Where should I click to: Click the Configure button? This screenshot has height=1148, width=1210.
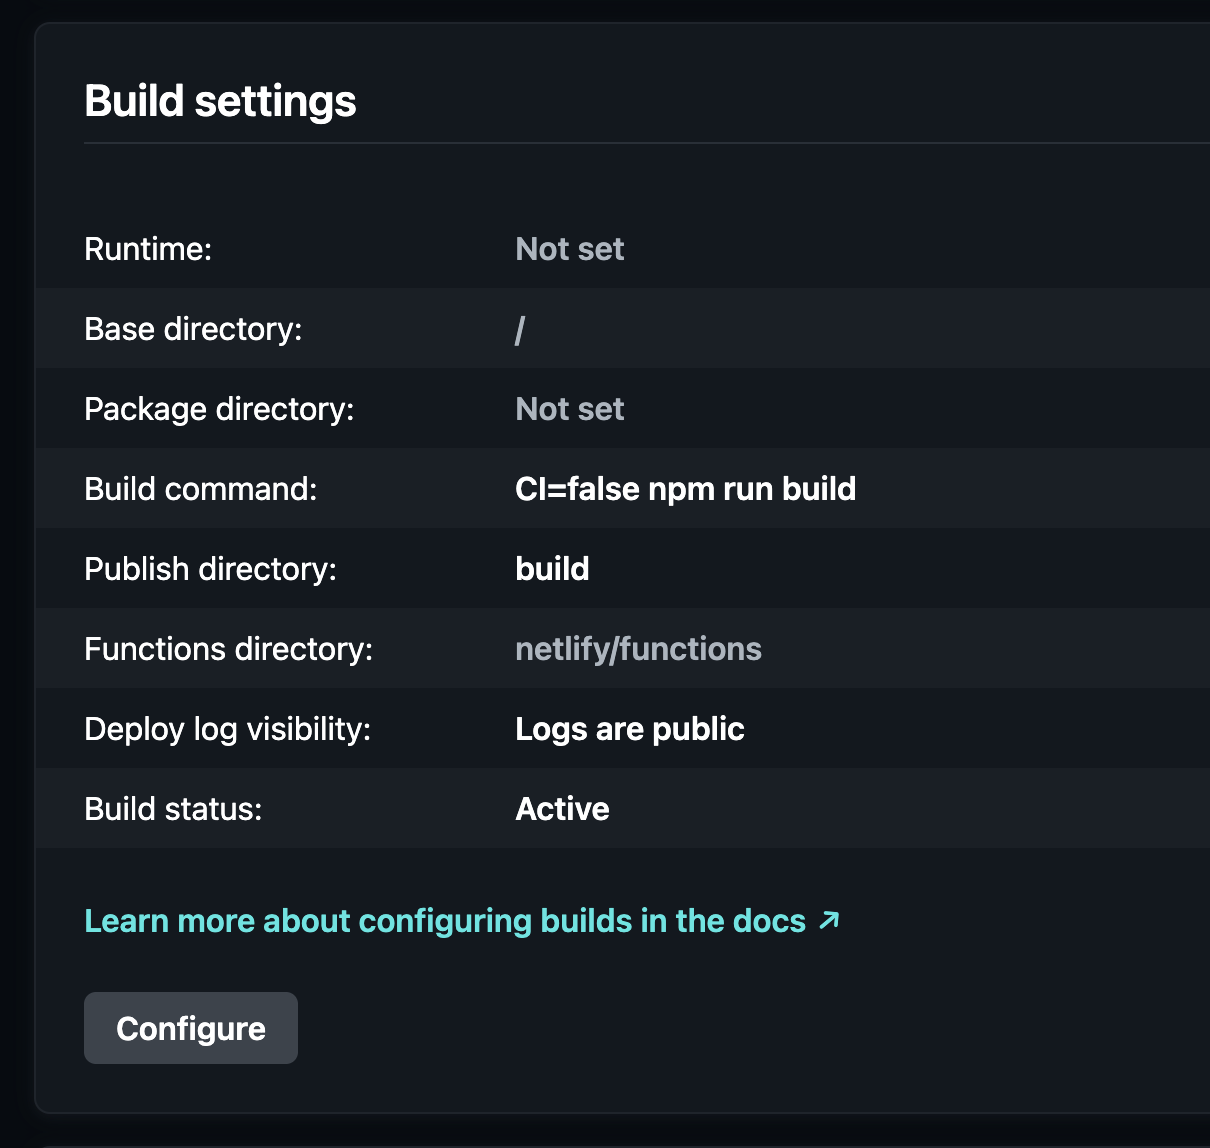(191, 1028)
